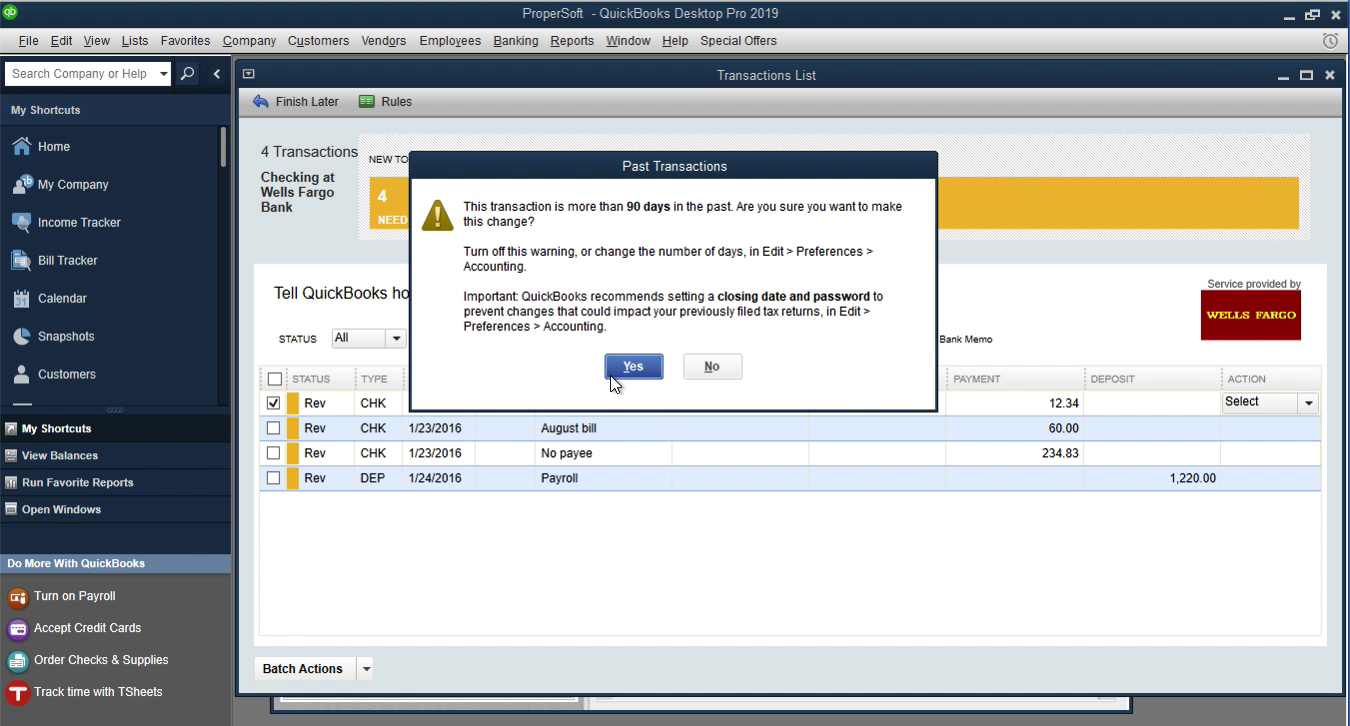Click the No payee cell

(x=604, y=453)
